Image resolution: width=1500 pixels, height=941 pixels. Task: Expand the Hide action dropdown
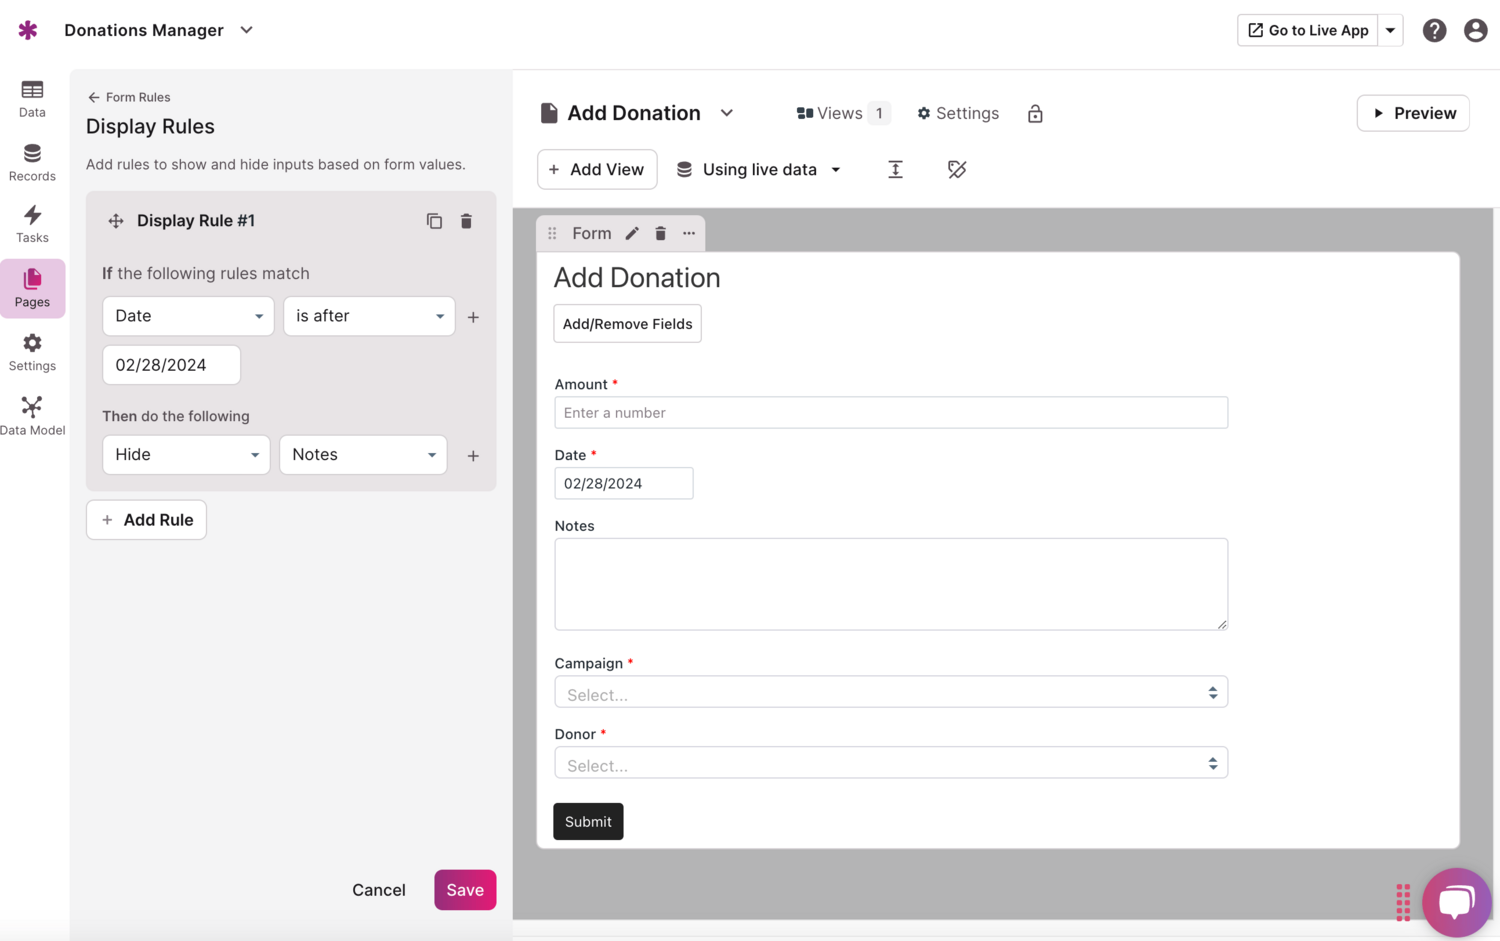(186, 455)
